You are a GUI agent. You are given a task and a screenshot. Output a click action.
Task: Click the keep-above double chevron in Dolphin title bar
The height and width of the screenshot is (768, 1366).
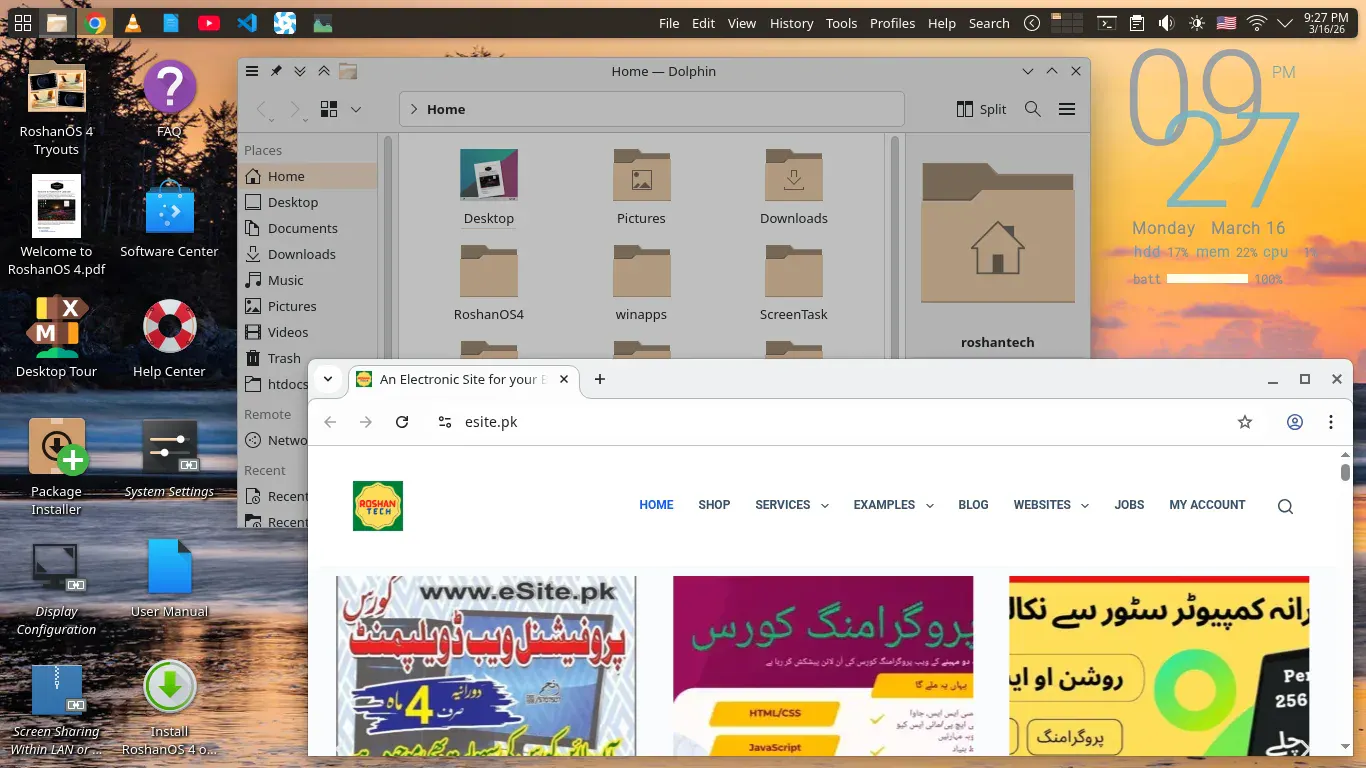pyautogui.click(x=324, y=71)
